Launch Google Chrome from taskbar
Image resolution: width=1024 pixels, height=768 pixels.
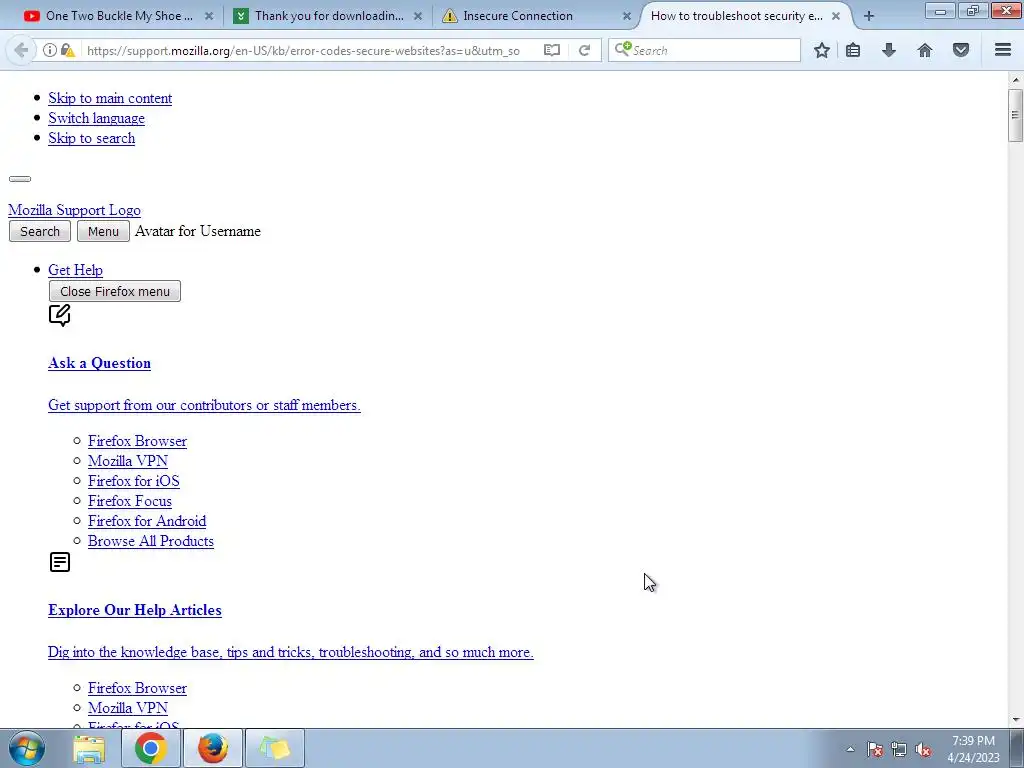click(x=151, y=748)
